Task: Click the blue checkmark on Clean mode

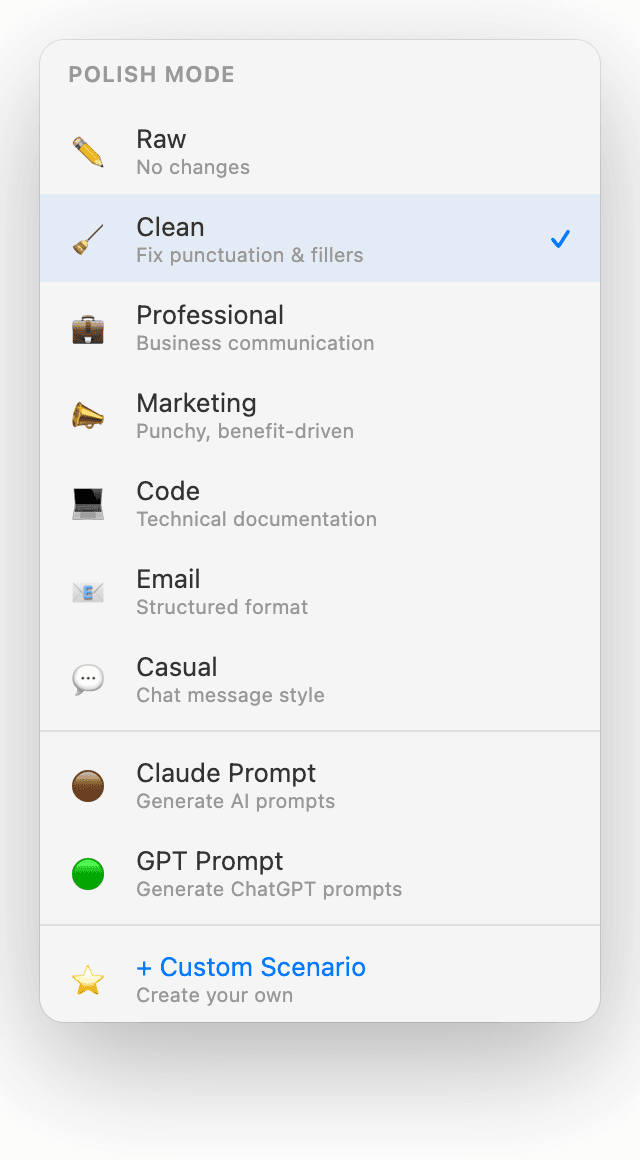Action: [560, 239]
